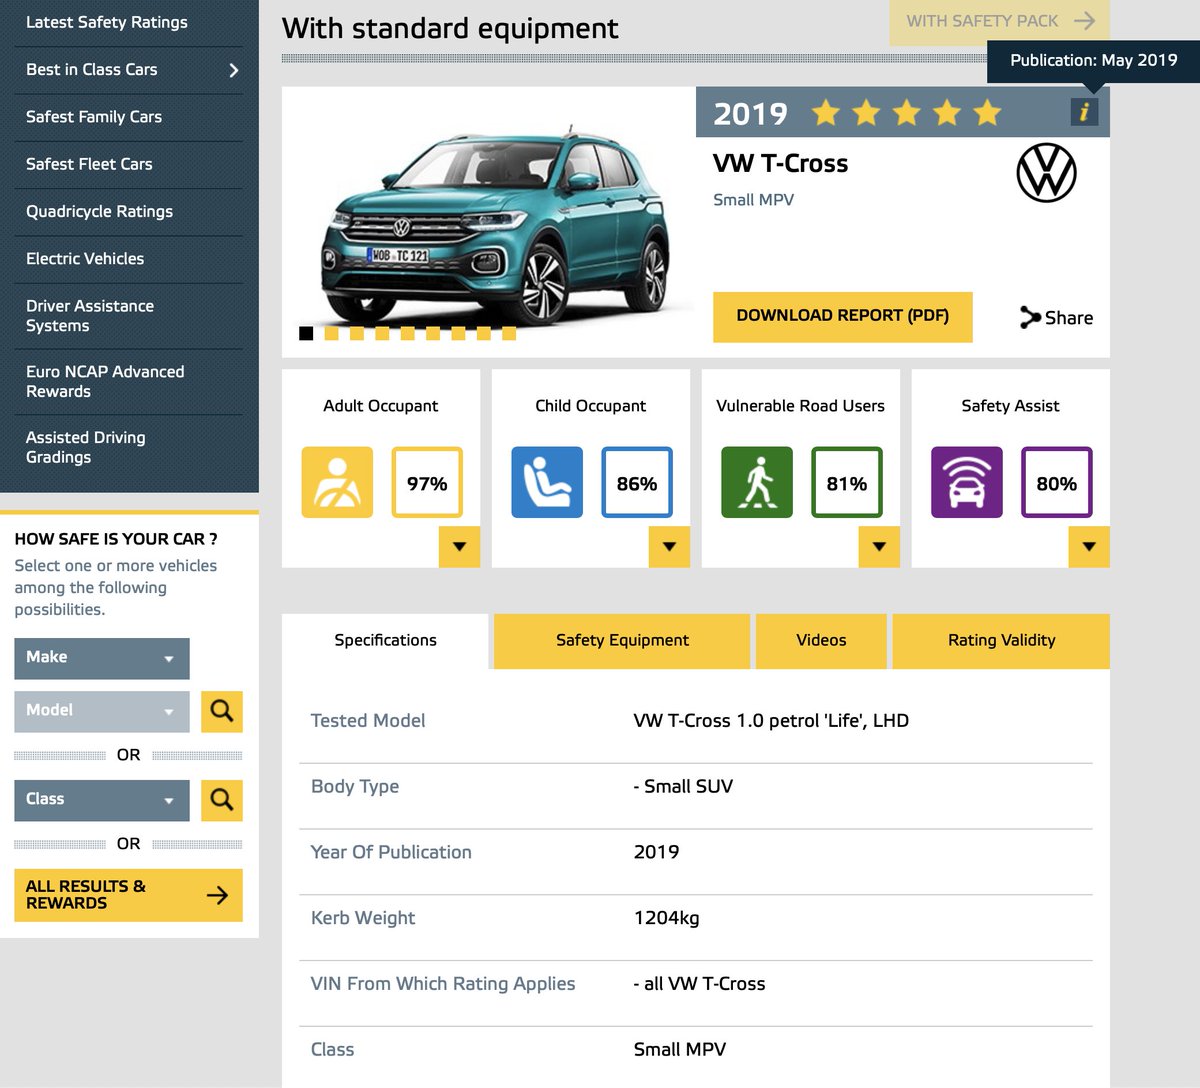Click the 'Small MPV' label under title

tap(753, 200)
